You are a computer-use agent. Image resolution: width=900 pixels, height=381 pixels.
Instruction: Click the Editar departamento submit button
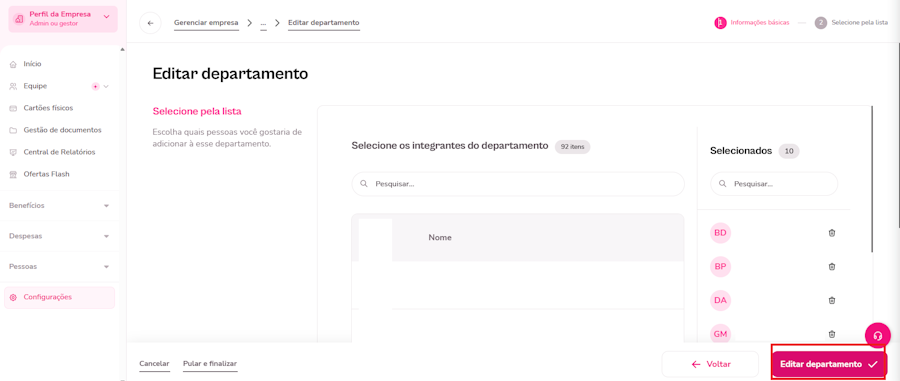tap(829, 364)
